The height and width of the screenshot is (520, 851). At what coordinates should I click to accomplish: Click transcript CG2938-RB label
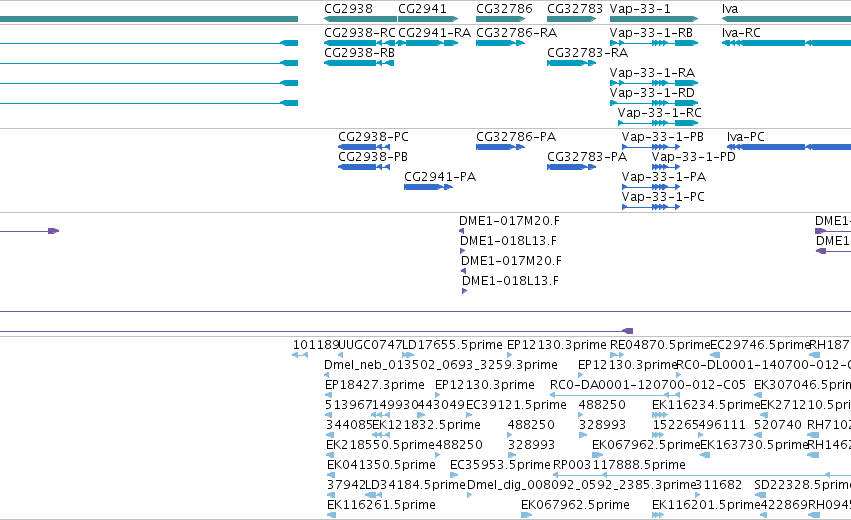[359, 53]
